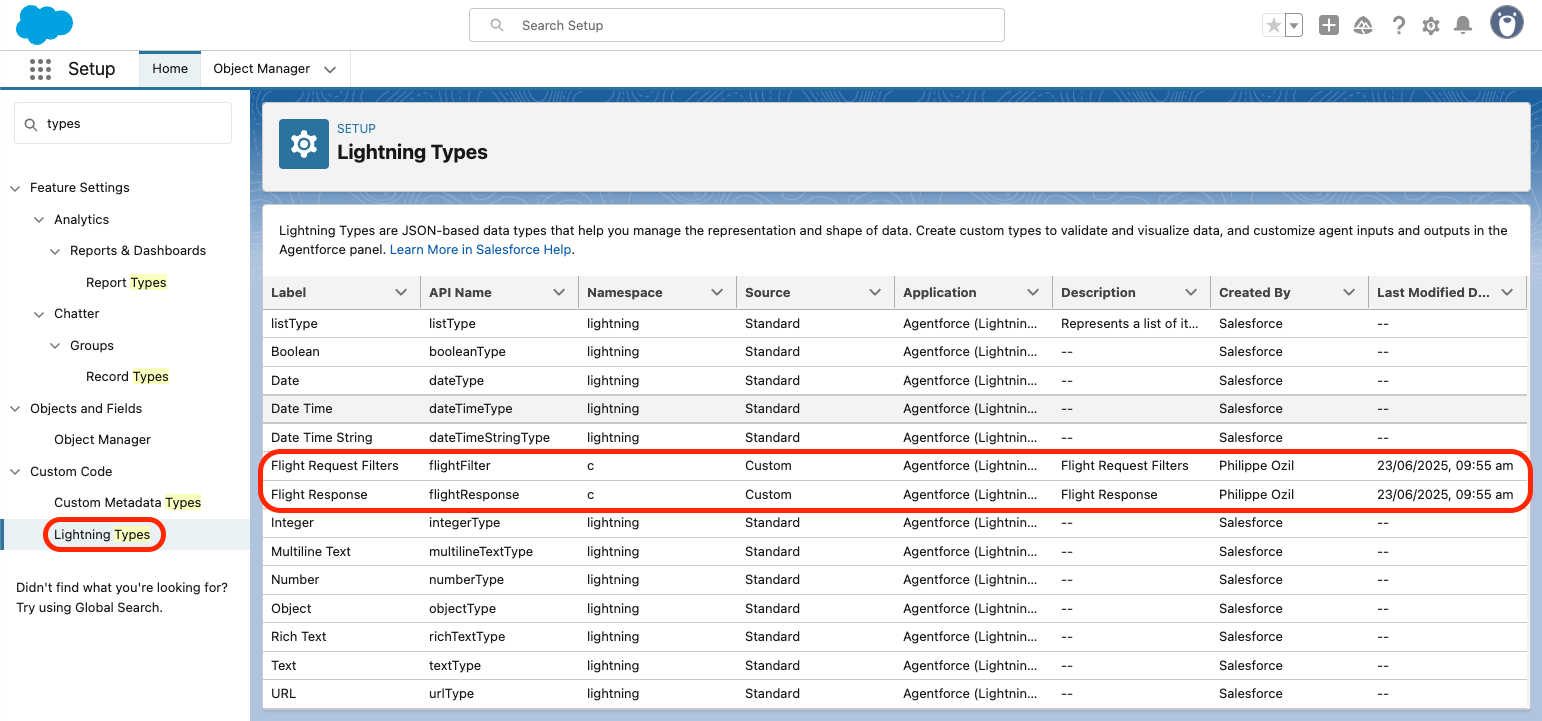Sort by the API Name column header
Image resolution: width=1542 pixels, height=721 pixels.
pyautogui.click(x=460, y=293)
